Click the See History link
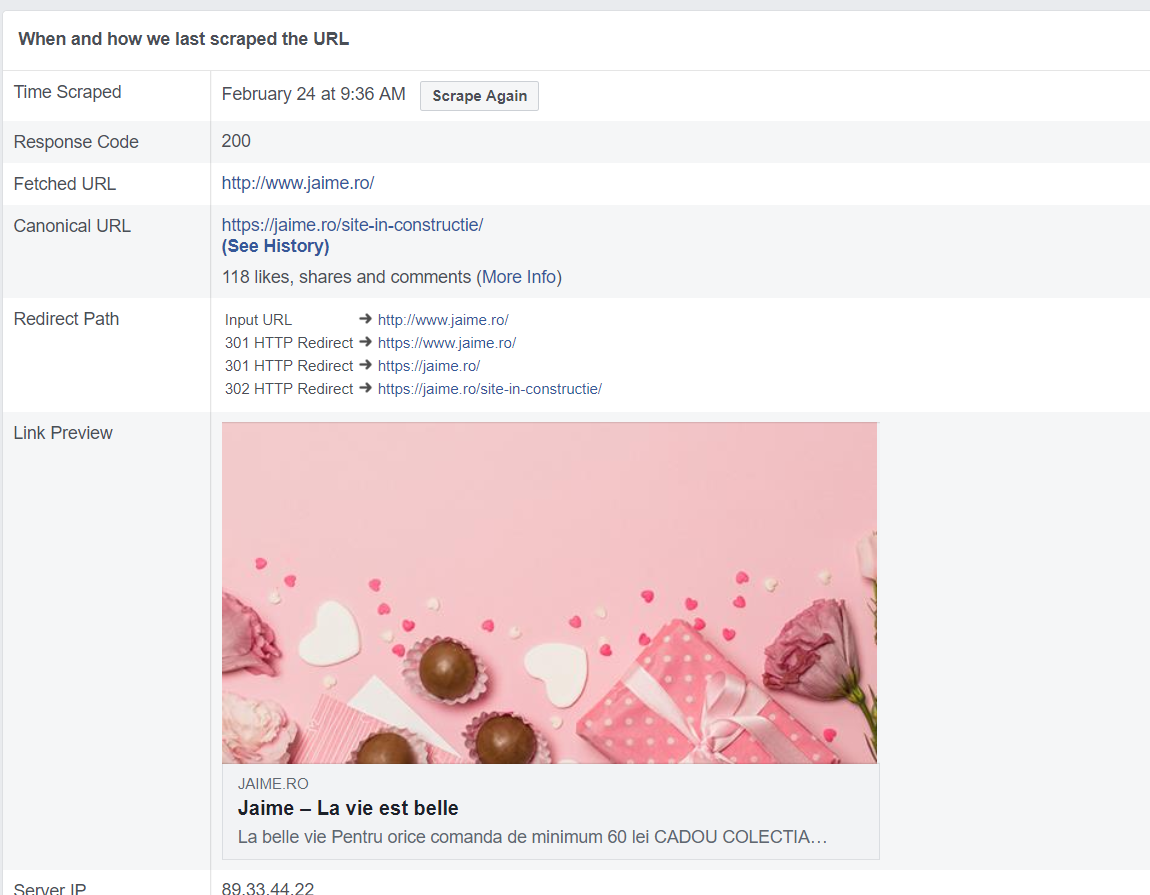 pyautogui.click(x=275, y=246)
